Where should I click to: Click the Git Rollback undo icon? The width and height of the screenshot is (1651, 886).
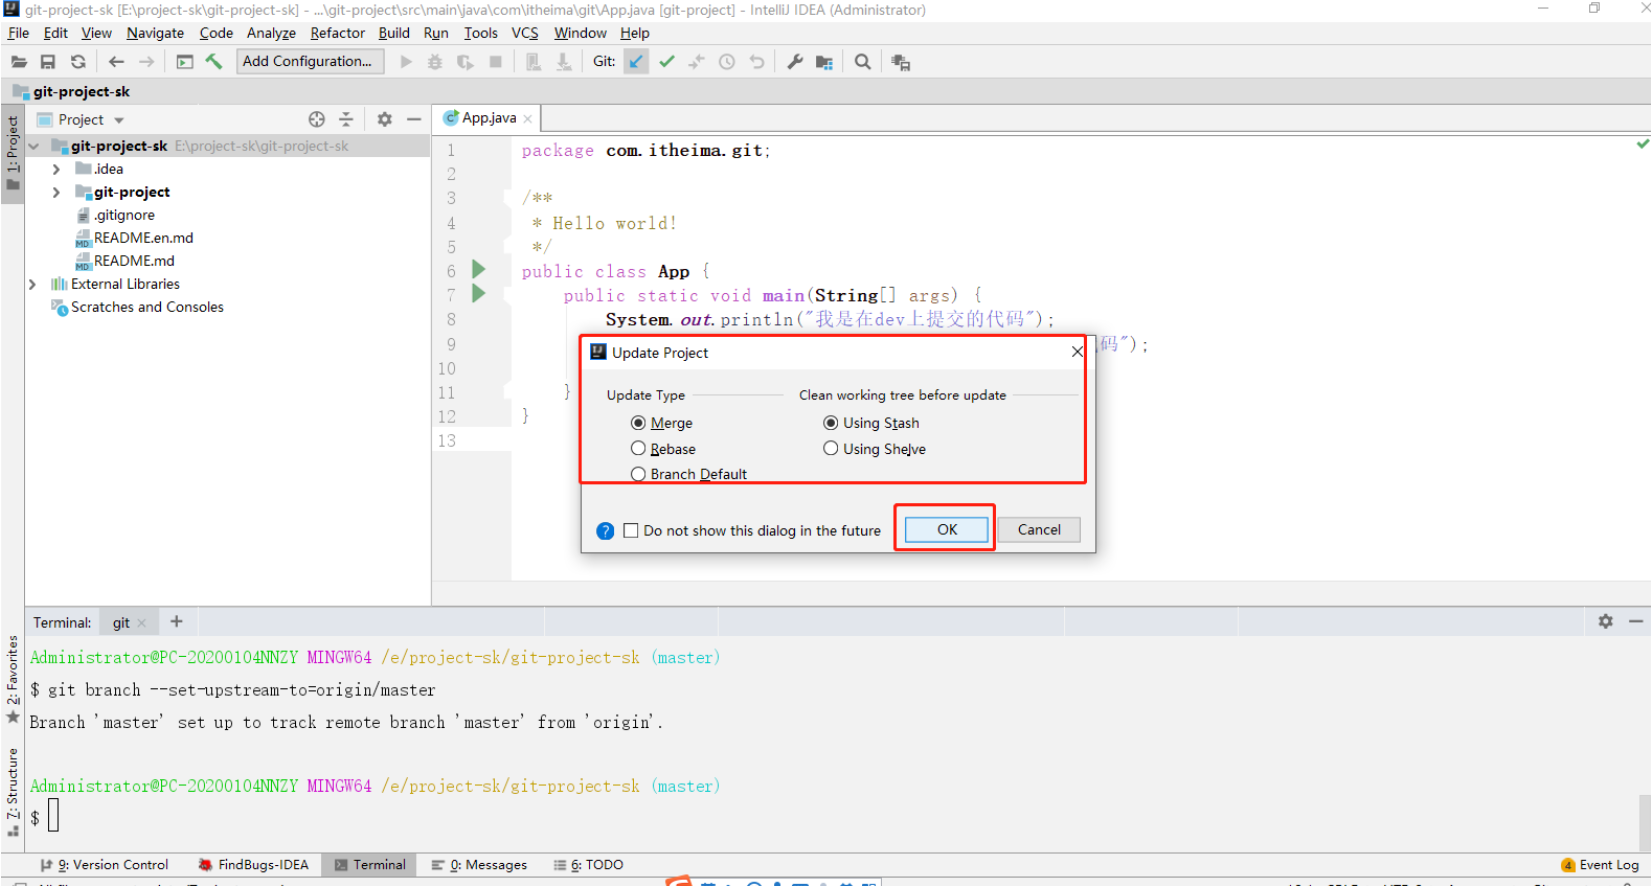757,62
